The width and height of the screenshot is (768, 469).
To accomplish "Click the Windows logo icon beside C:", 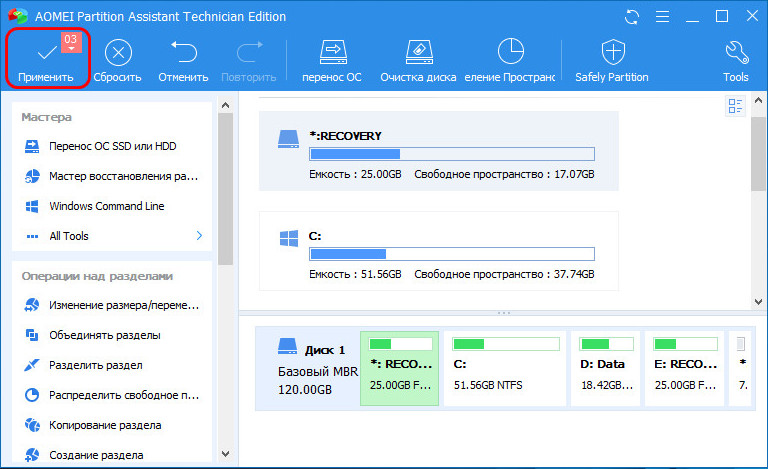I will tap(288, 238).
